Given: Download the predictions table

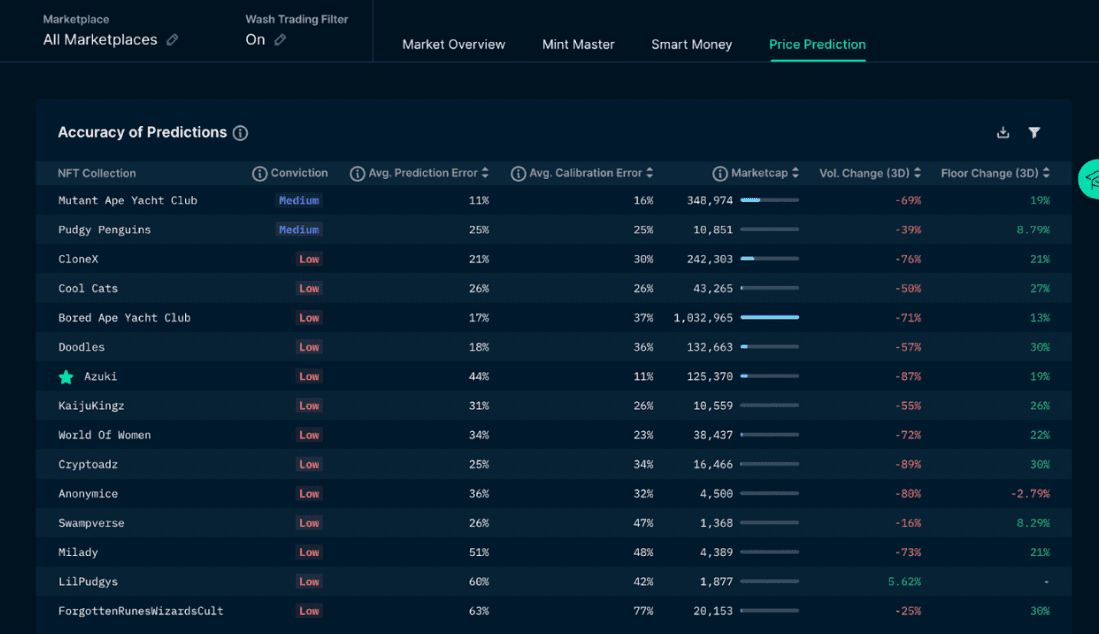Looking at the screenshot, I should 1003,132.
